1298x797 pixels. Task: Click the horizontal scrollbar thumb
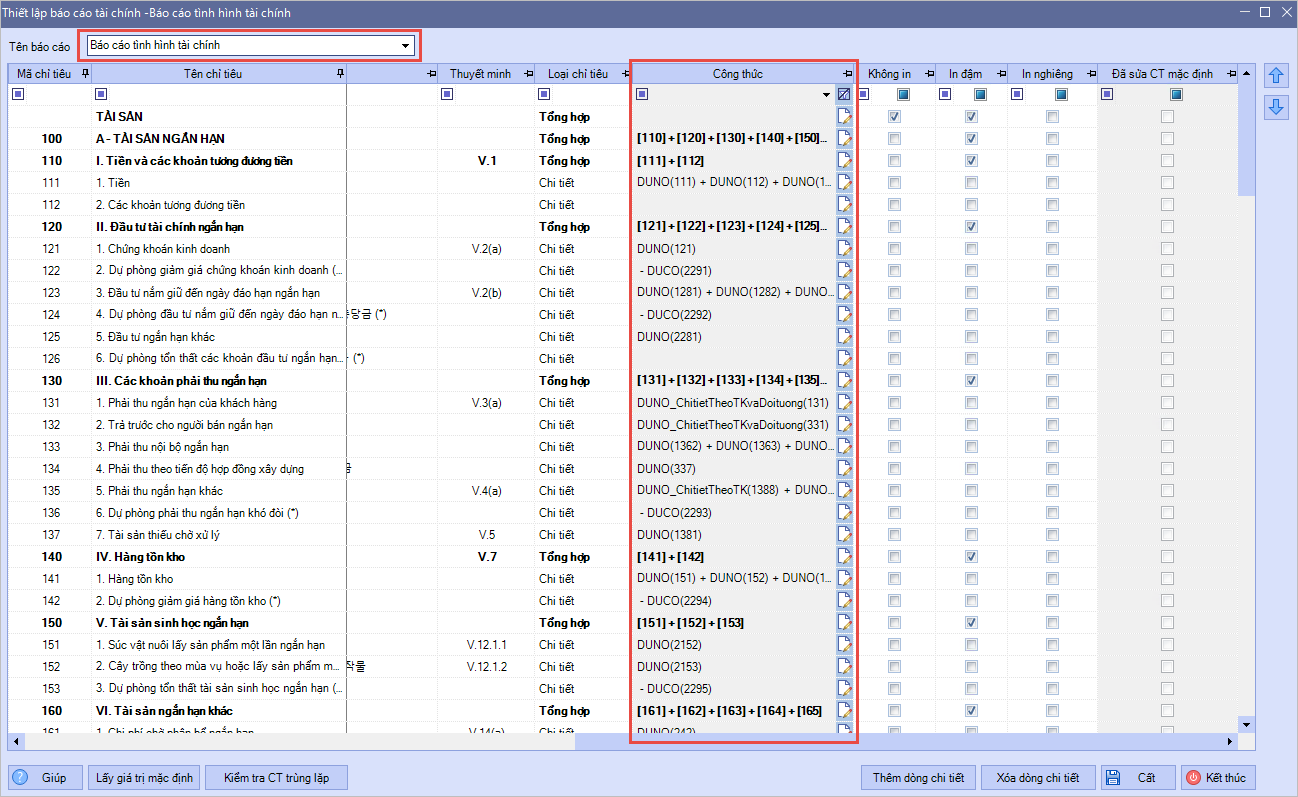click(x=900, y=742)
